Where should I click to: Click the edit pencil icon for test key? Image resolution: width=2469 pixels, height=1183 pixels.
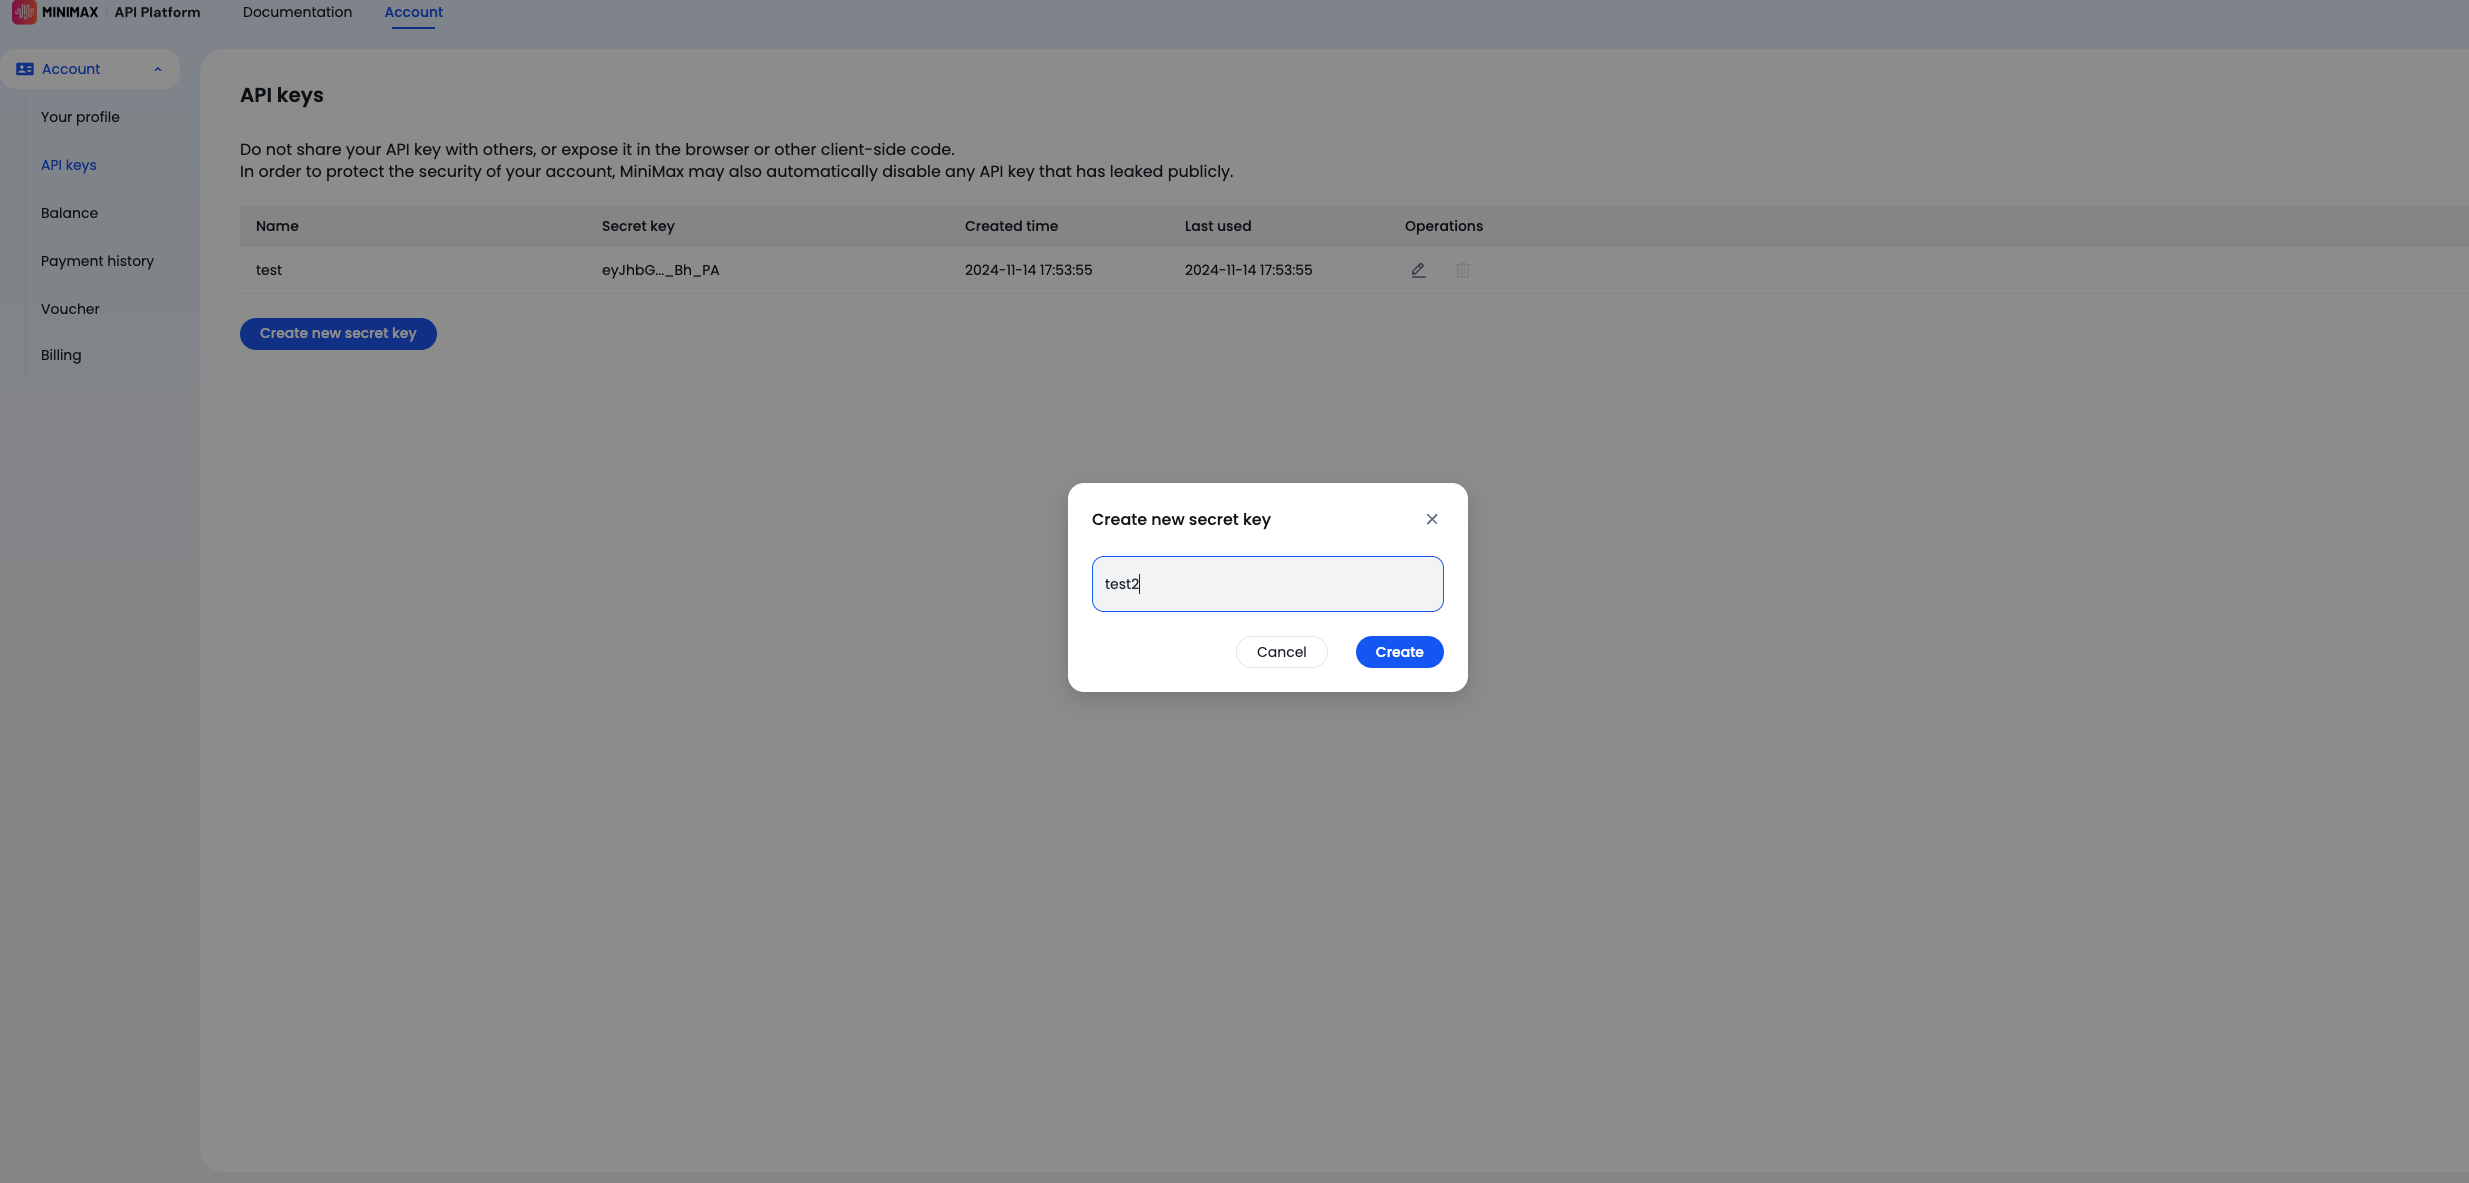pyautogui.click(x=1418, y=270)
